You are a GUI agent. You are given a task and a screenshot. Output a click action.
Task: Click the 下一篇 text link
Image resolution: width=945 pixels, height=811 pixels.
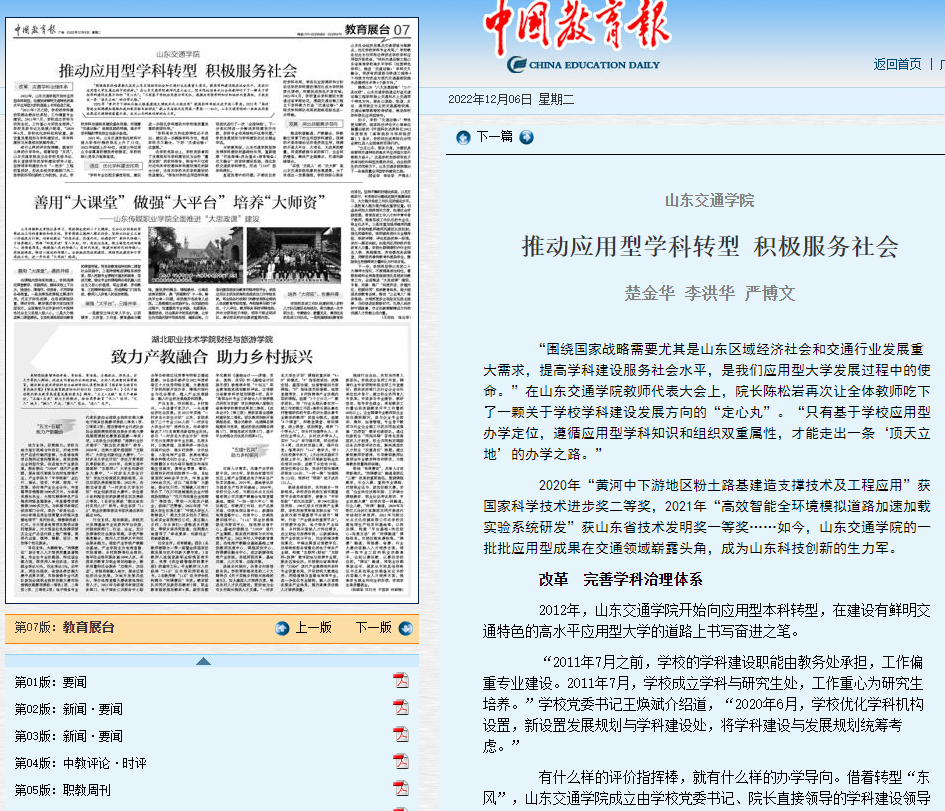pyautogui.click(x=495, y=137)
